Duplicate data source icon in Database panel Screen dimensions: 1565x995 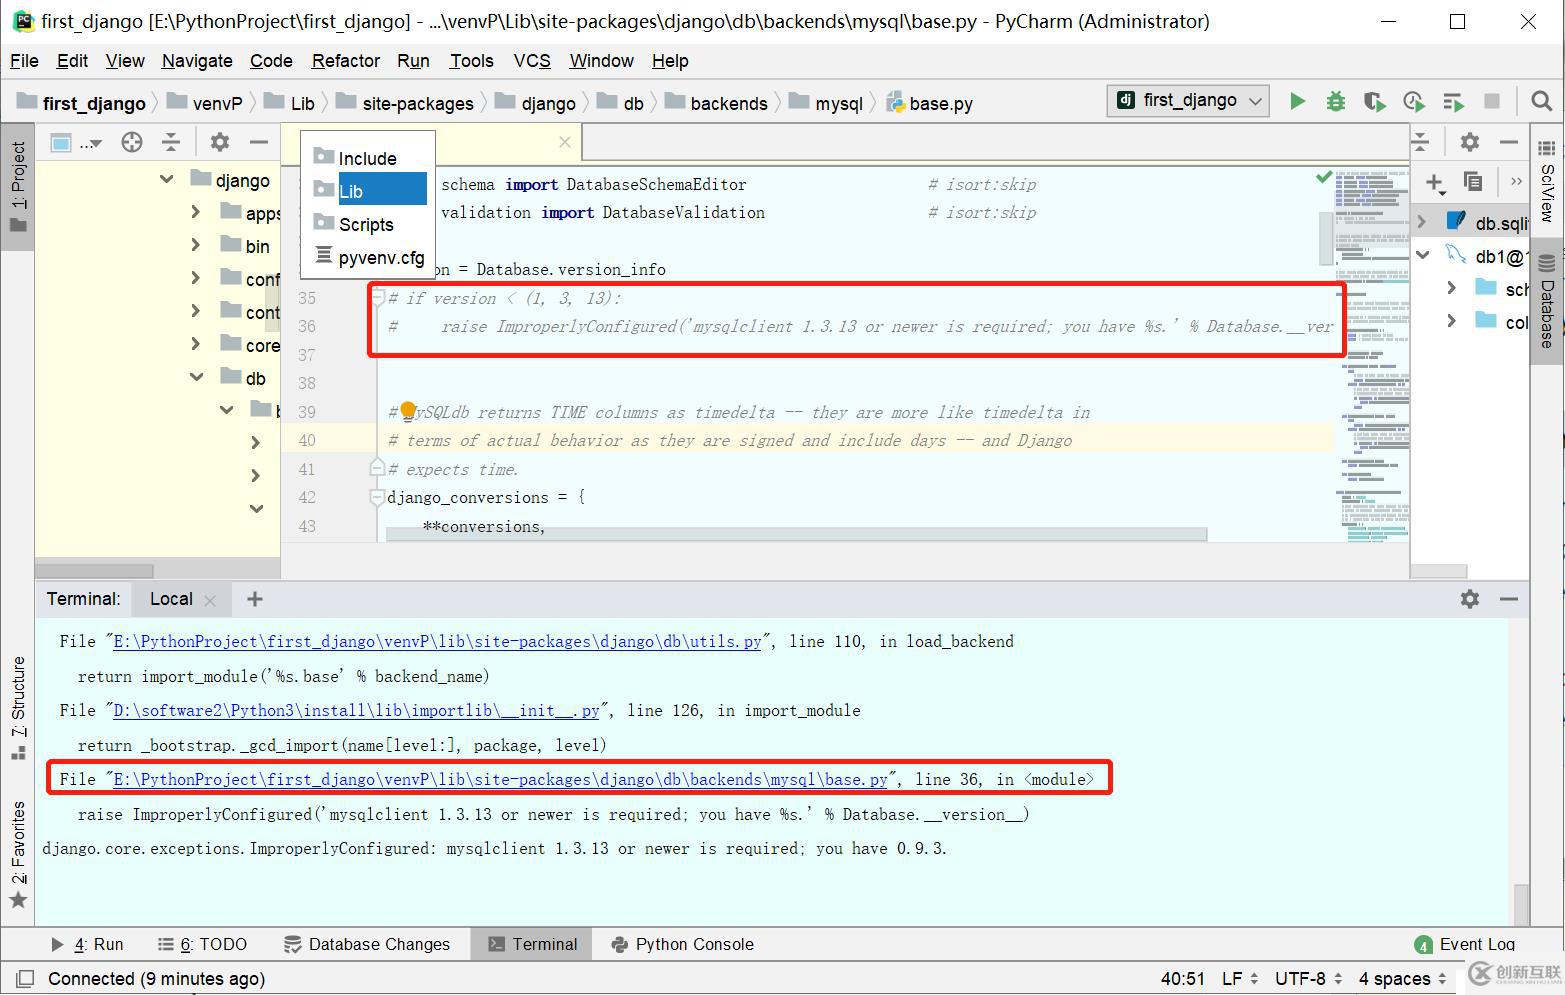[x=1472, y=181]
